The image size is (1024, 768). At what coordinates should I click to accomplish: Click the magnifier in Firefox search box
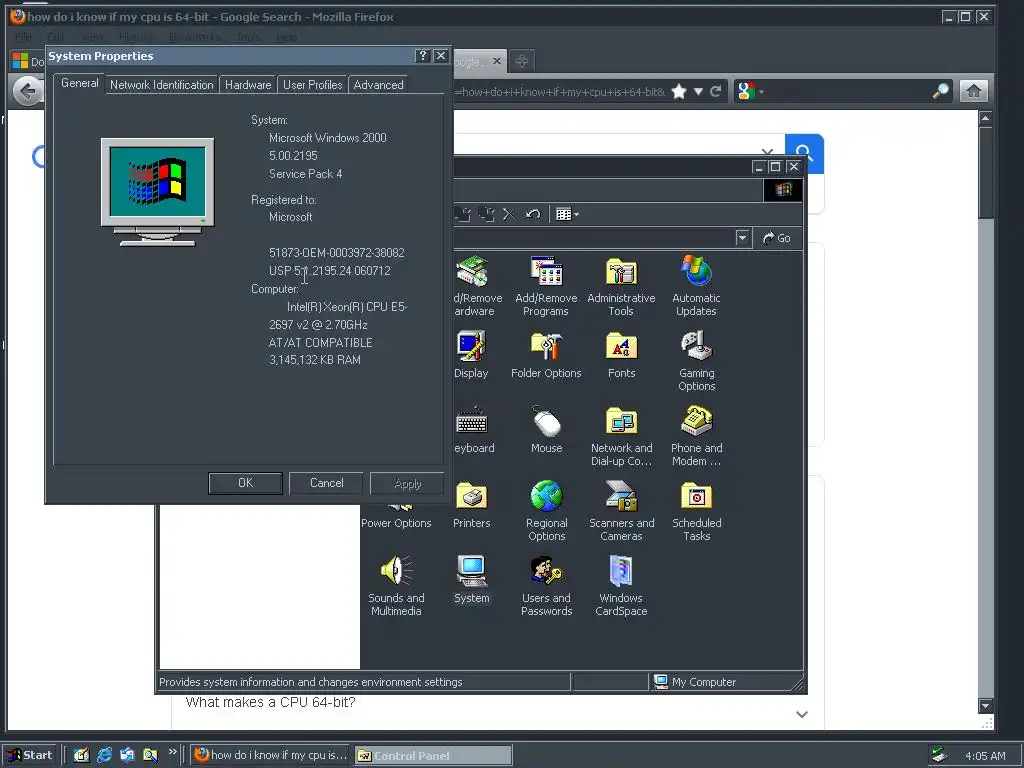tap(940, 91)
